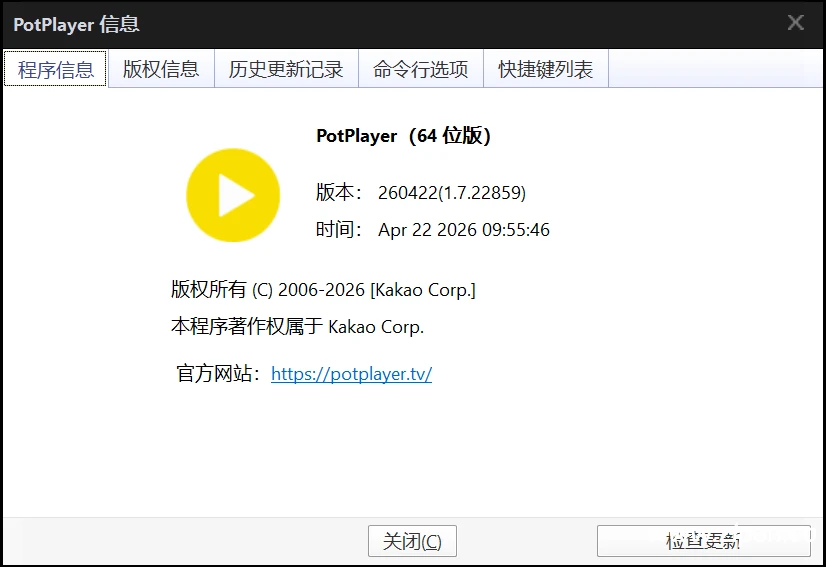
Task: Click the 版本 label
Action: tap(339, 192)
